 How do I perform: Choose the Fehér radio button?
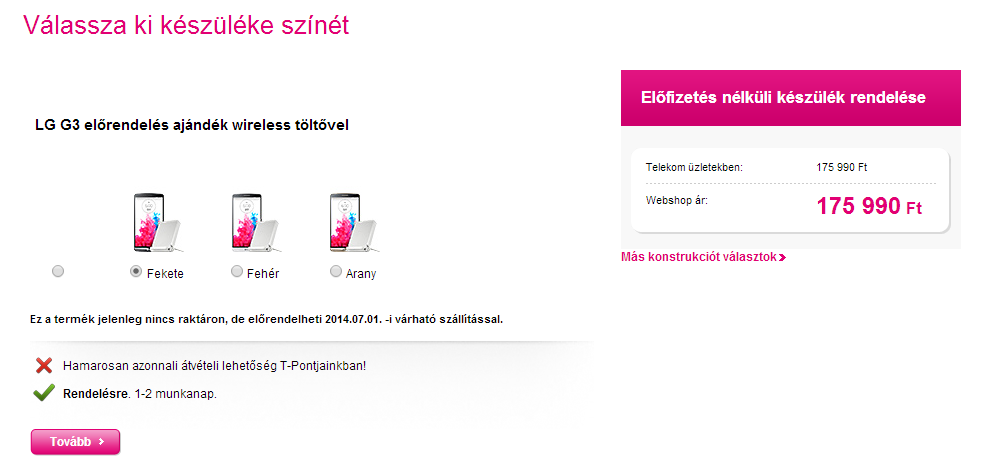[237, 271]
